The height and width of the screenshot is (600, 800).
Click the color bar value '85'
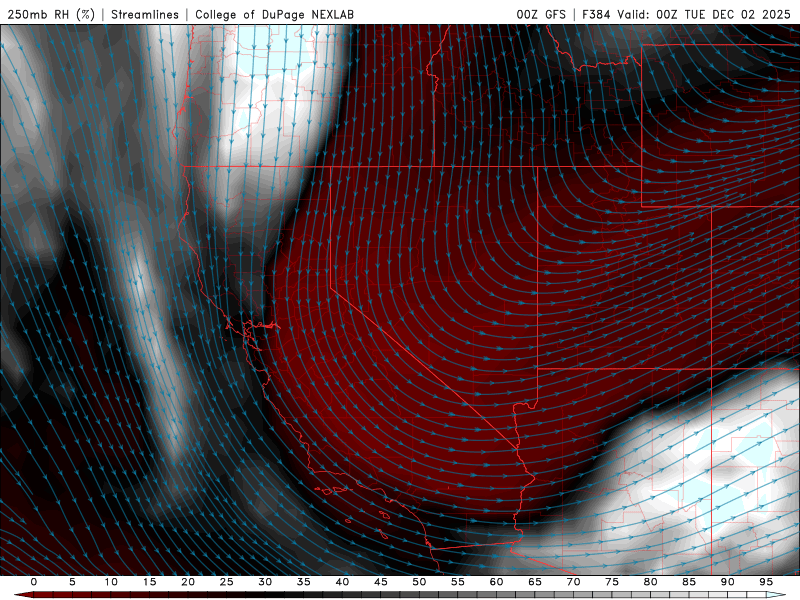(x=689, y=582)
